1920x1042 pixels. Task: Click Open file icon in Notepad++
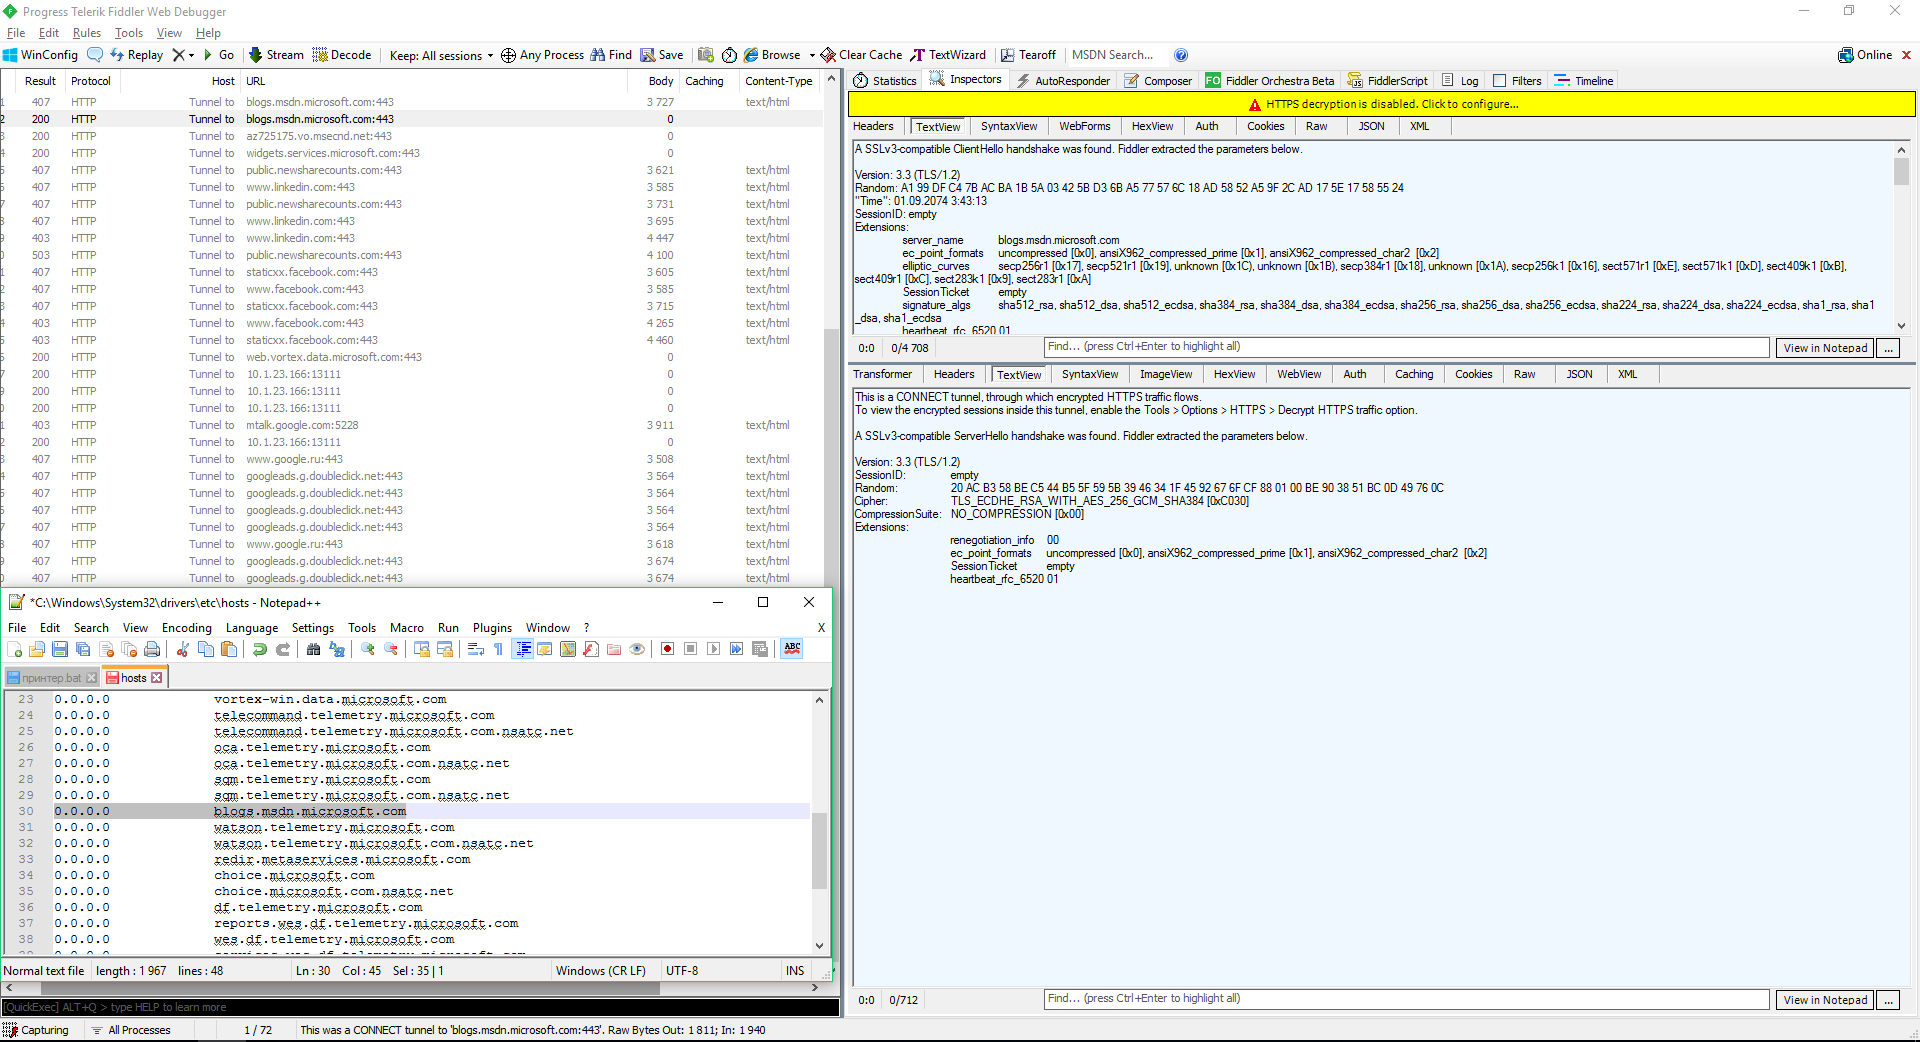tap(37, 649)
